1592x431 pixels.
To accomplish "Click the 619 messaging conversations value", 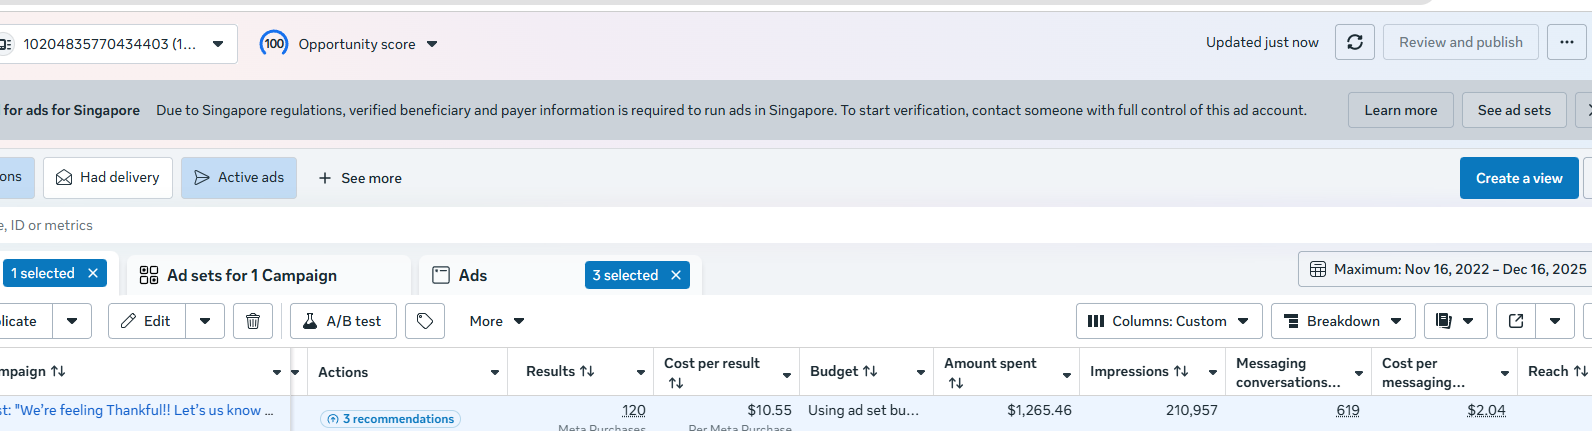I will (x=1348, y=410).
